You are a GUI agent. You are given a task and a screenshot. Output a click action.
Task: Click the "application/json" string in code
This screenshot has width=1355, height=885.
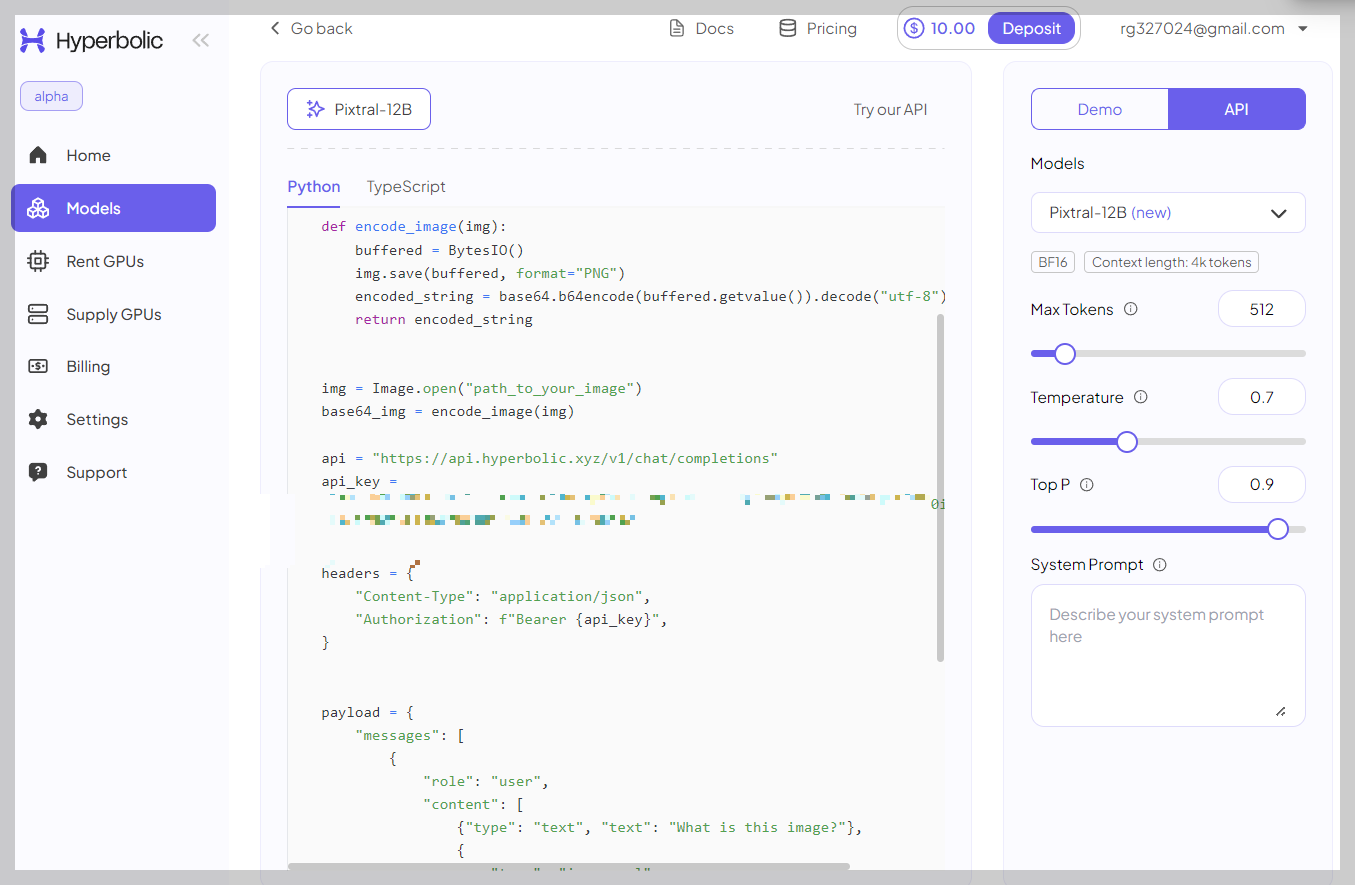[567, 596]
